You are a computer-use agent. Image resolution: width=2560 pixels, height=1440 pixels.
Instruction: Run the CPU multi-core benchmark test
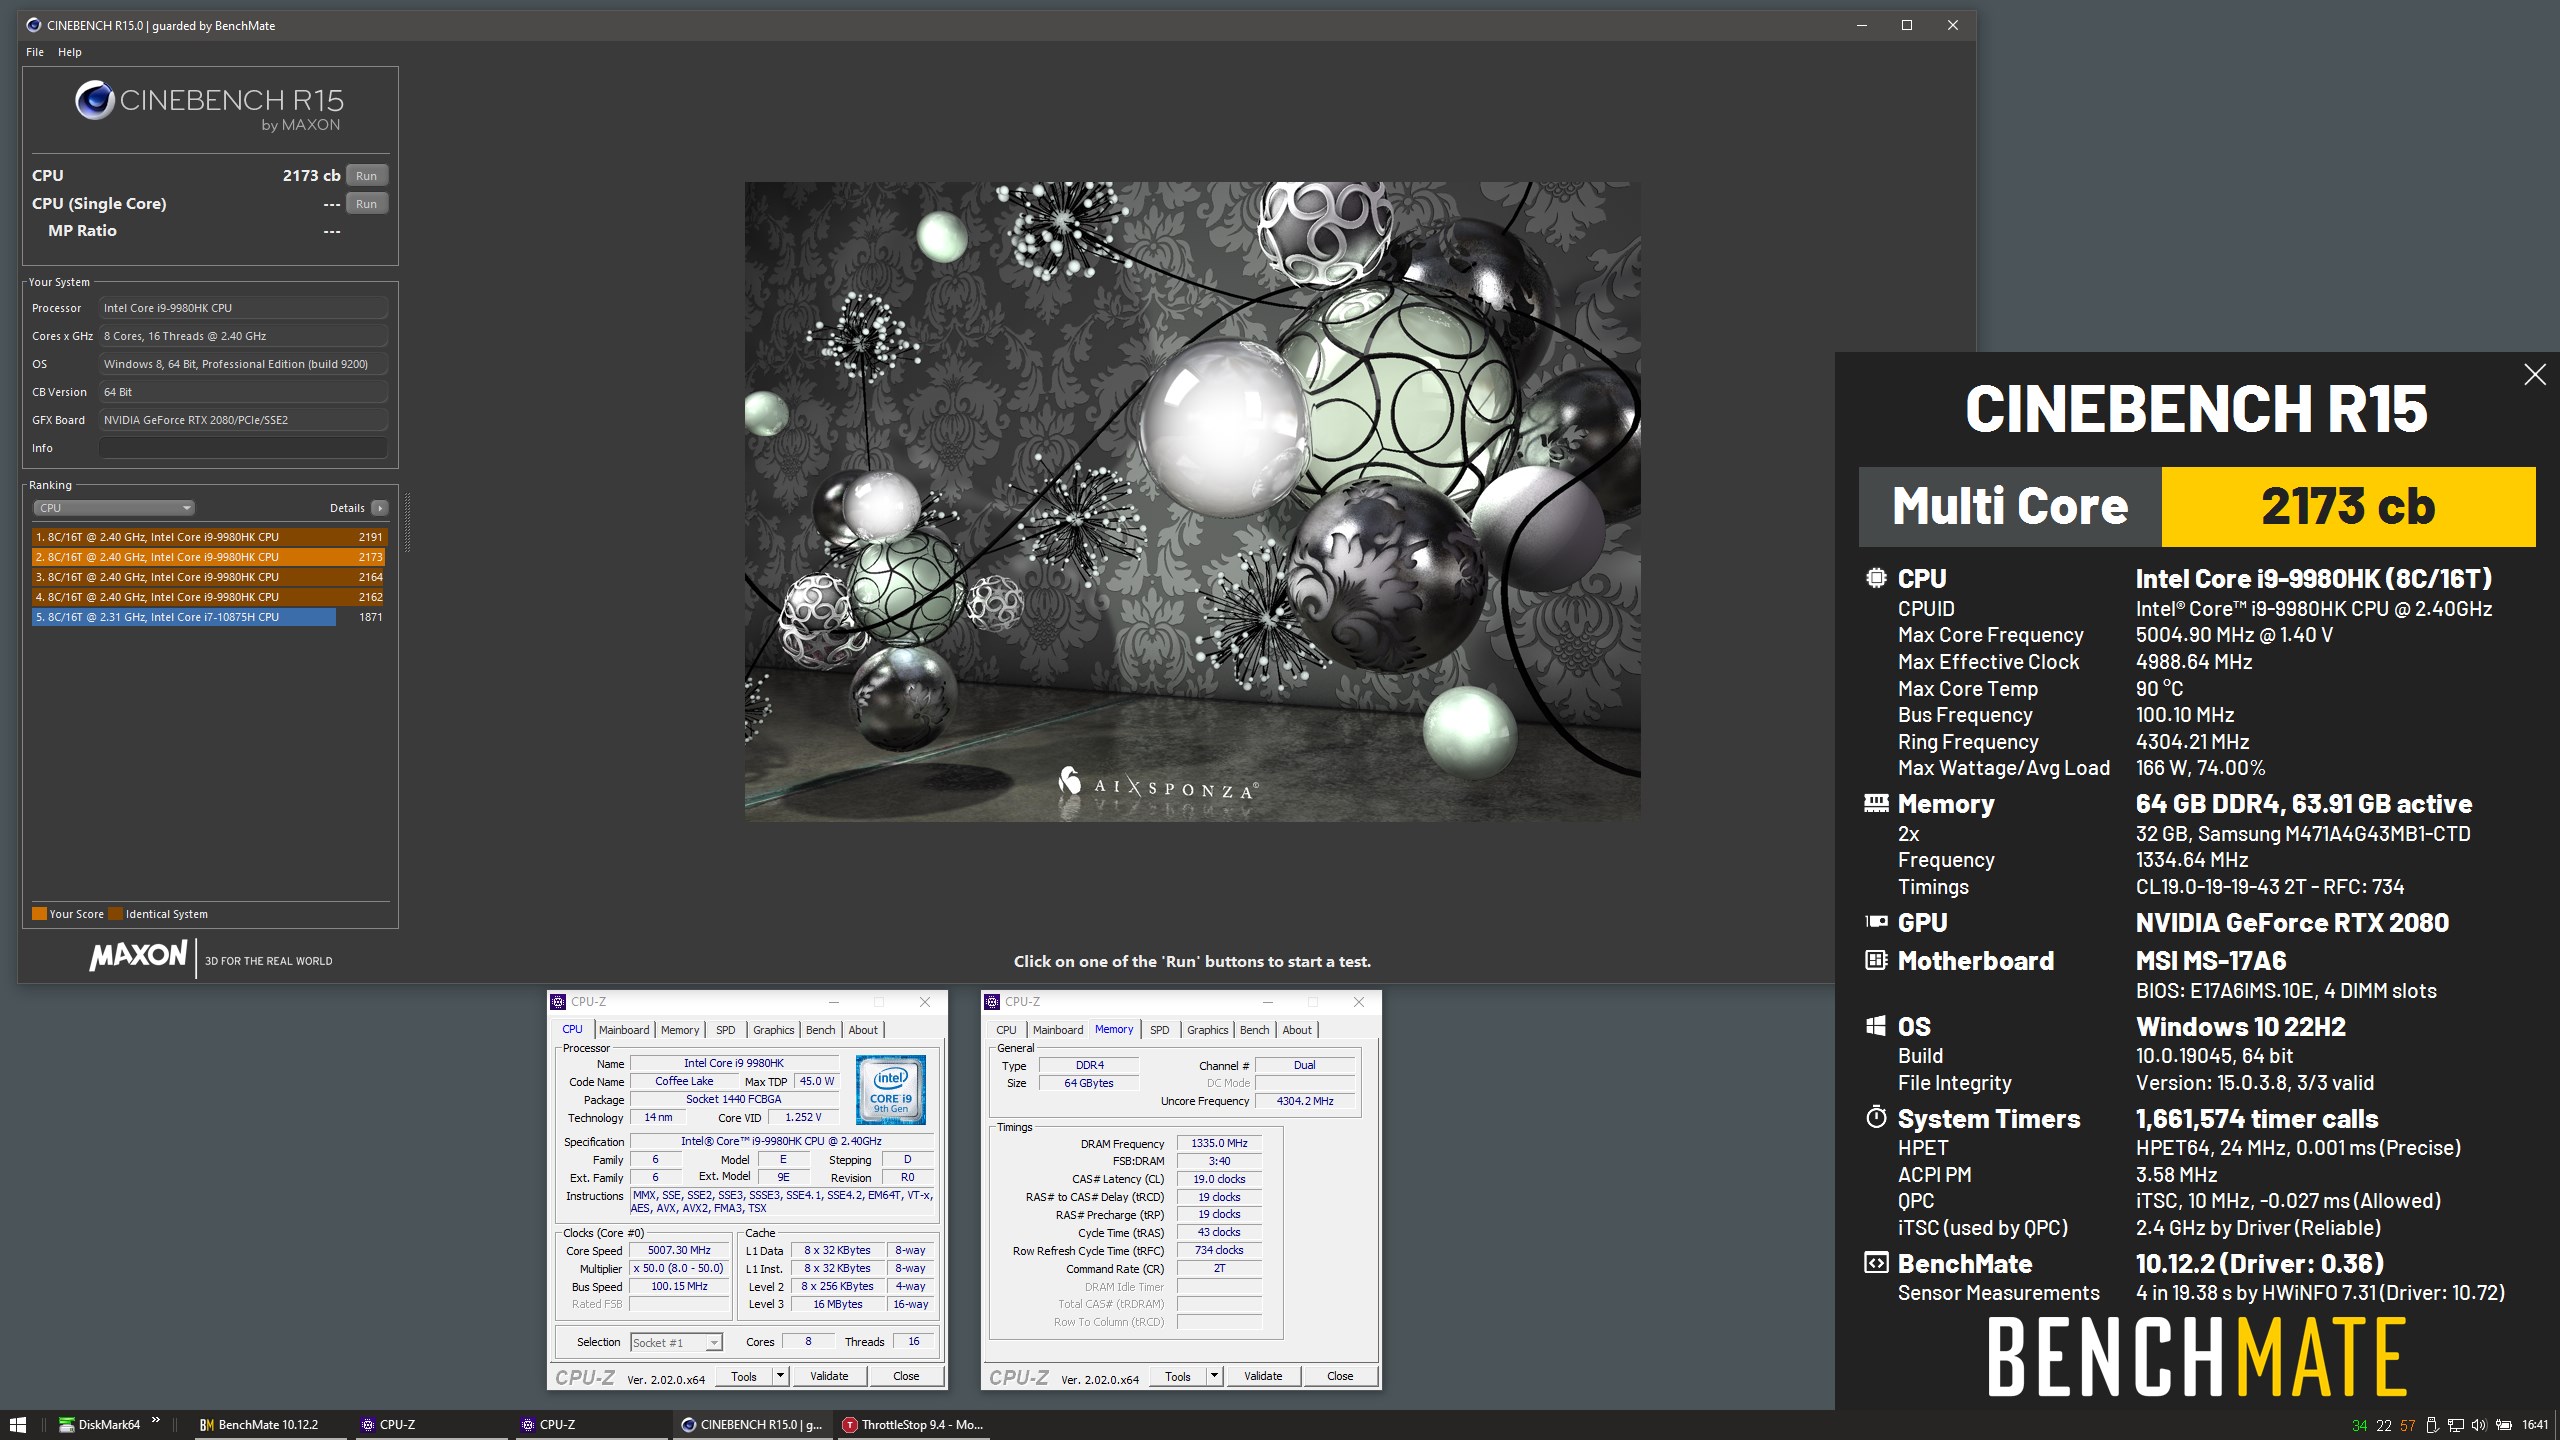366,175
